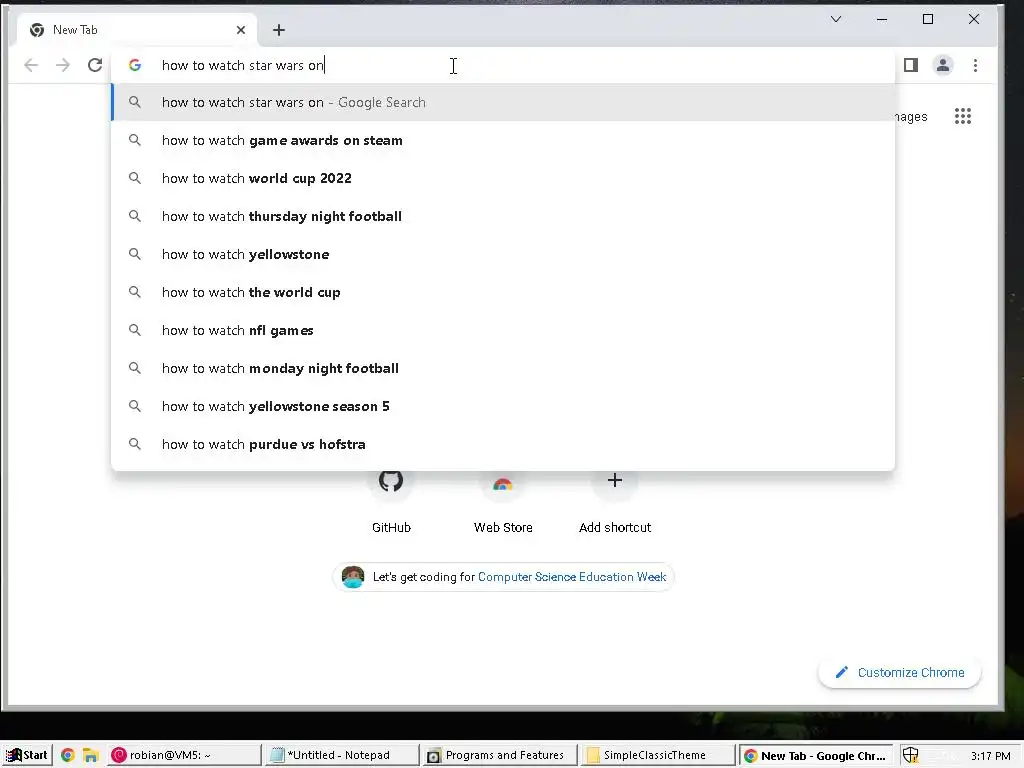Select the New Tab browser tab
Viewport: 1024px width, 768px height.
(x=136, y=30)
